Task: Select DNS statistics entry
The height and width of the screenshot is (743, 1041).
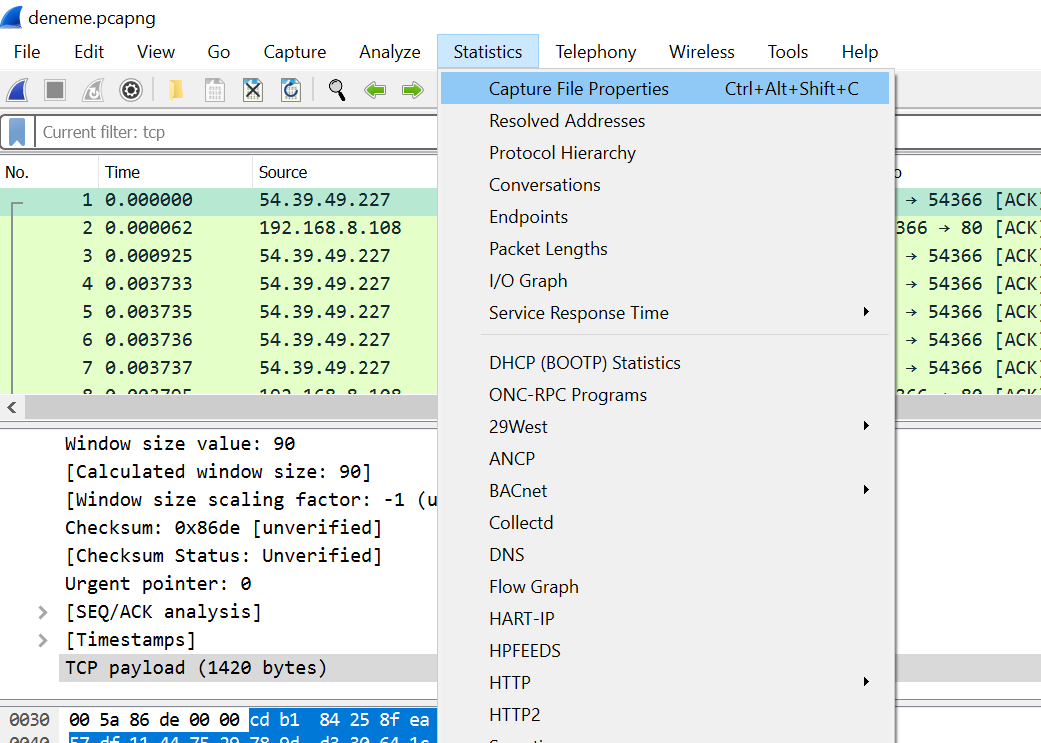Action: click(665, 554)
